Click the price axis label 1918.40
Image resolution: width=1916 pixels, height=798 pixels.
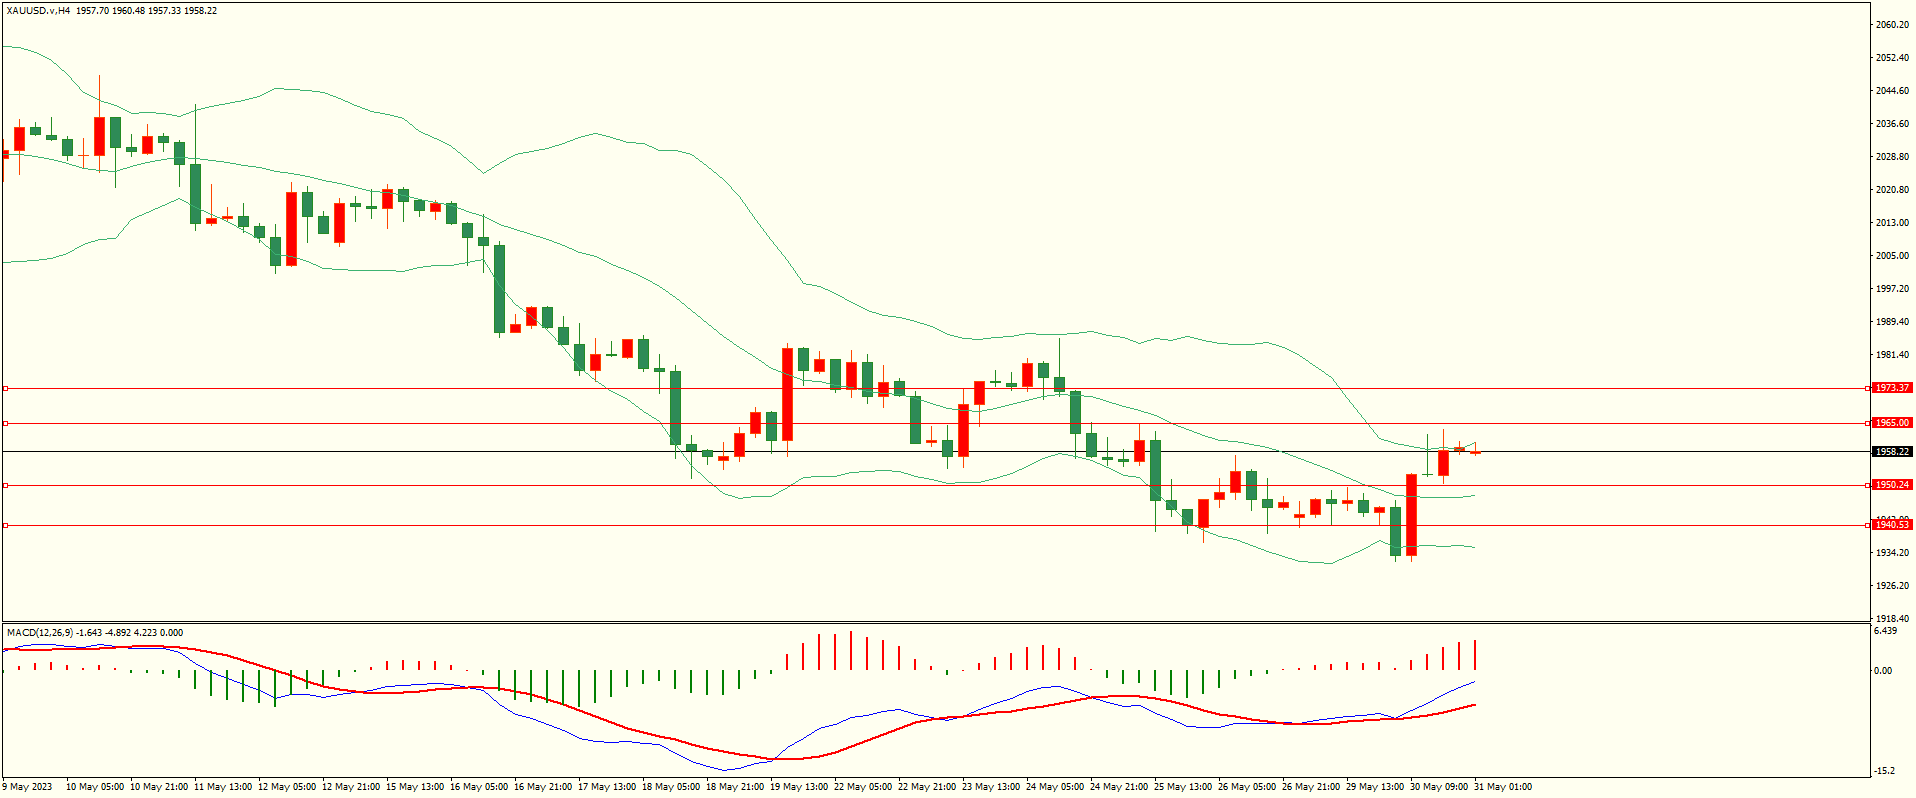(x=1892, y=619)
